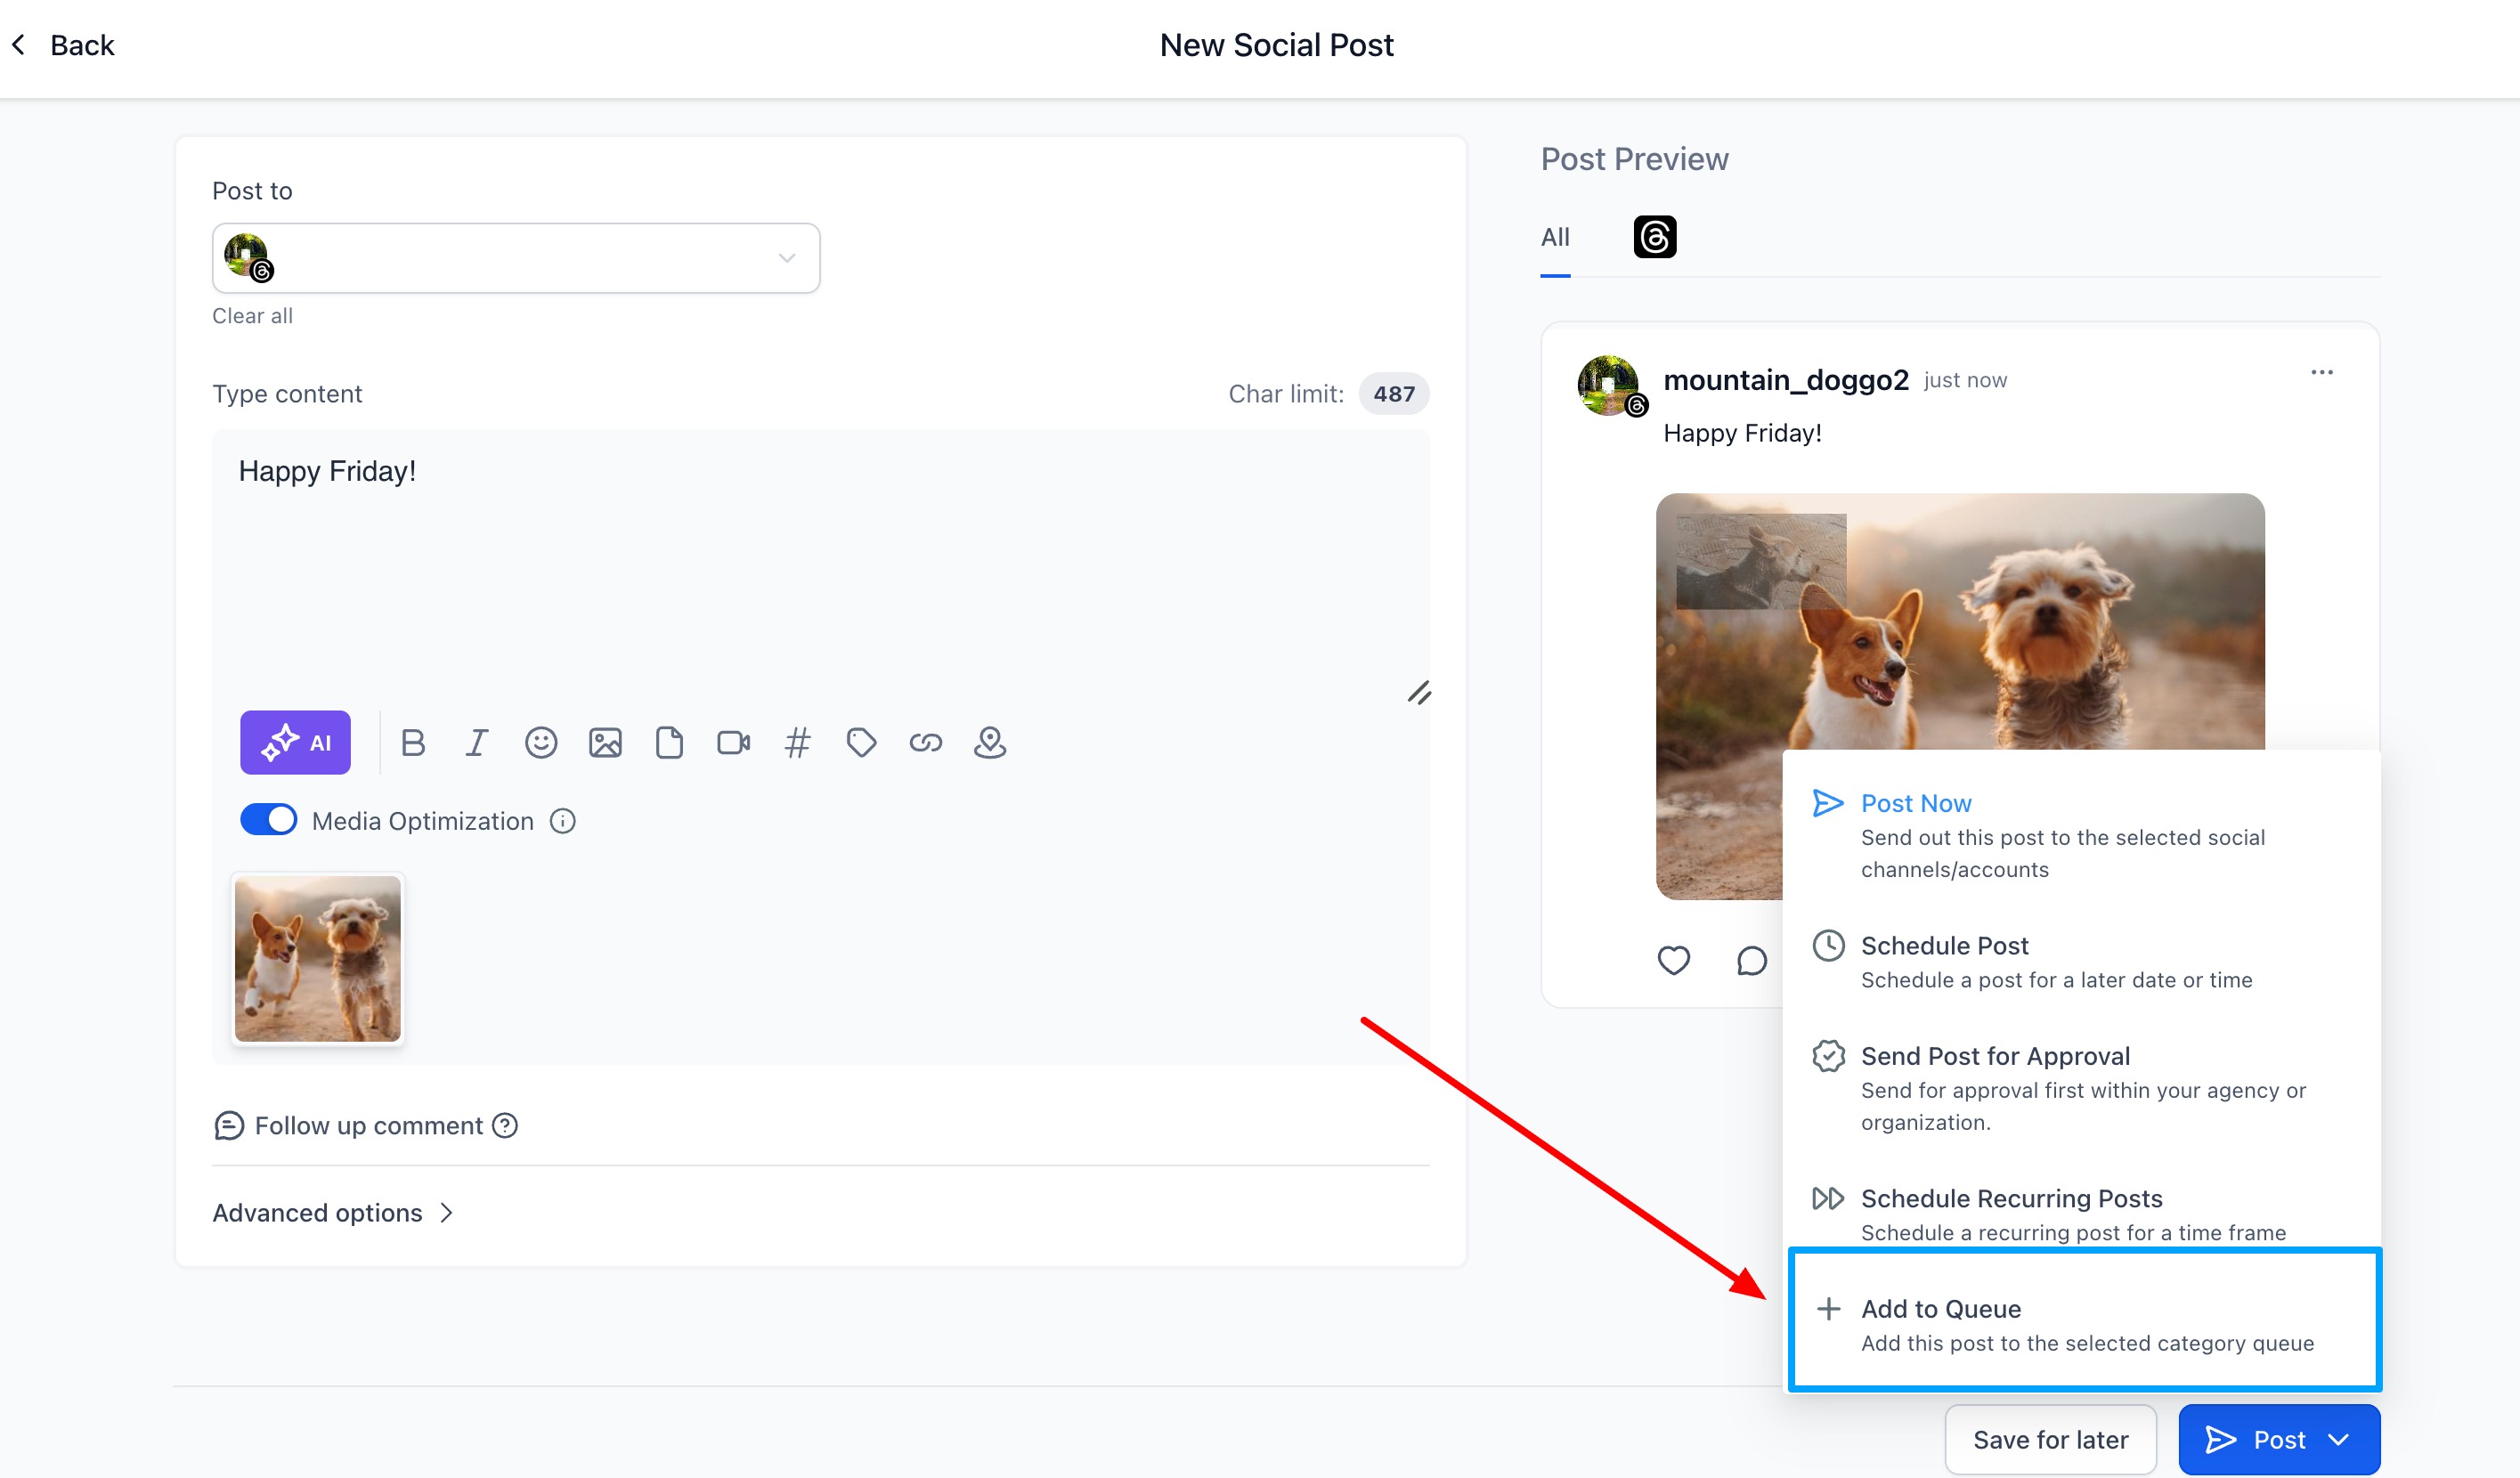Insert hashtag using the # icon
This screenshot has width=2520, height=1478.
(797, 742)
